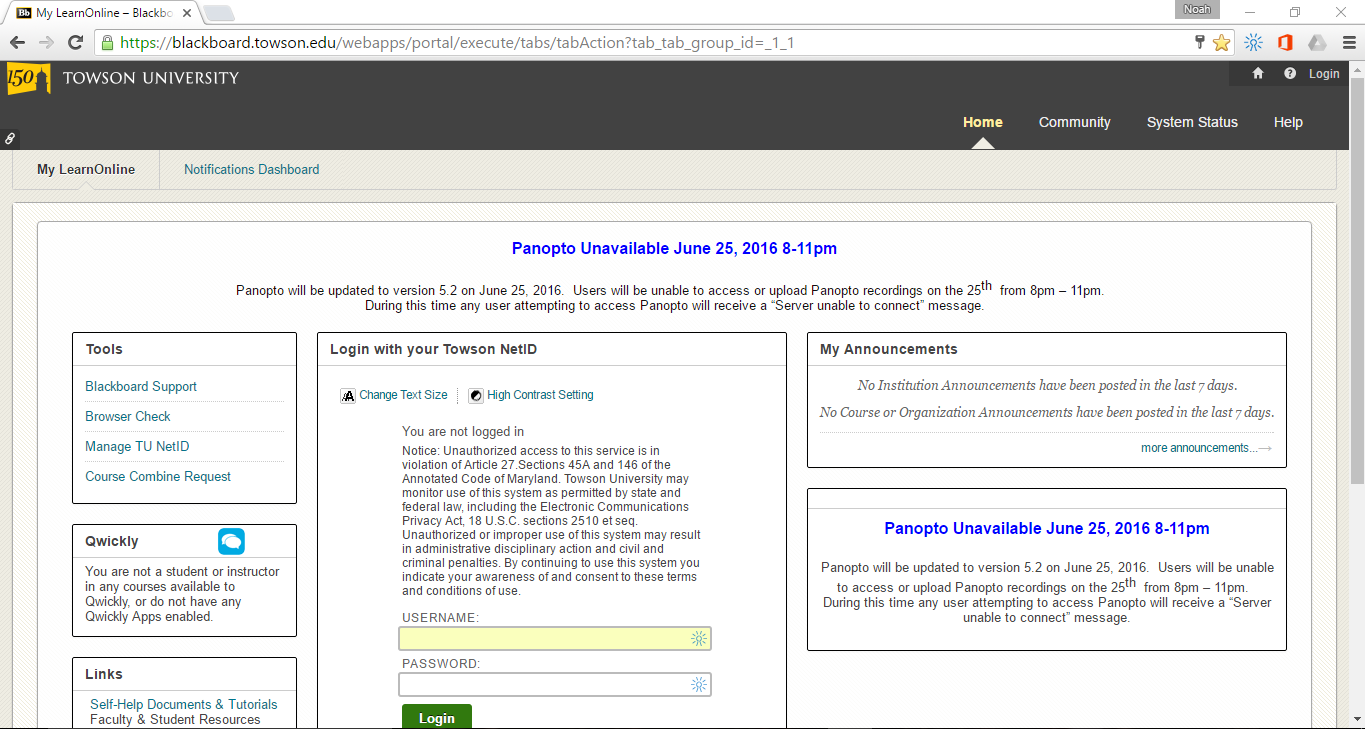The height and width of the screenshot is (729, 1365).
Task: Open the help question mark icon
Action: (1290, 73)
